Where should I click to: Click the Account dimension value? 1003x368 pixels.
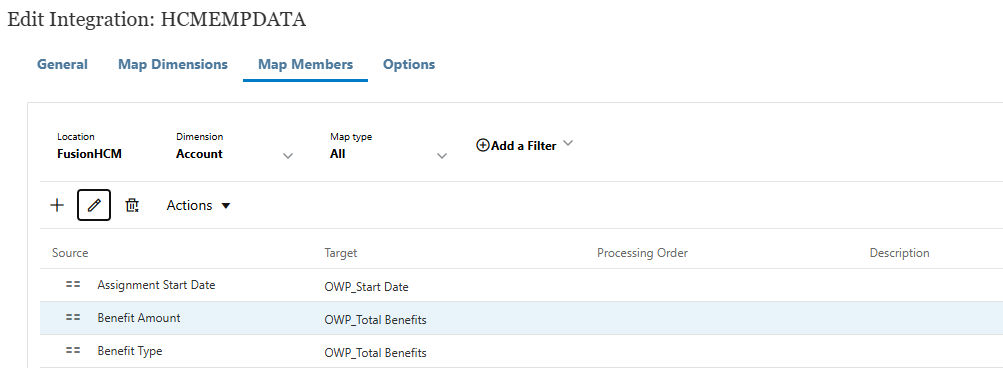200,154
